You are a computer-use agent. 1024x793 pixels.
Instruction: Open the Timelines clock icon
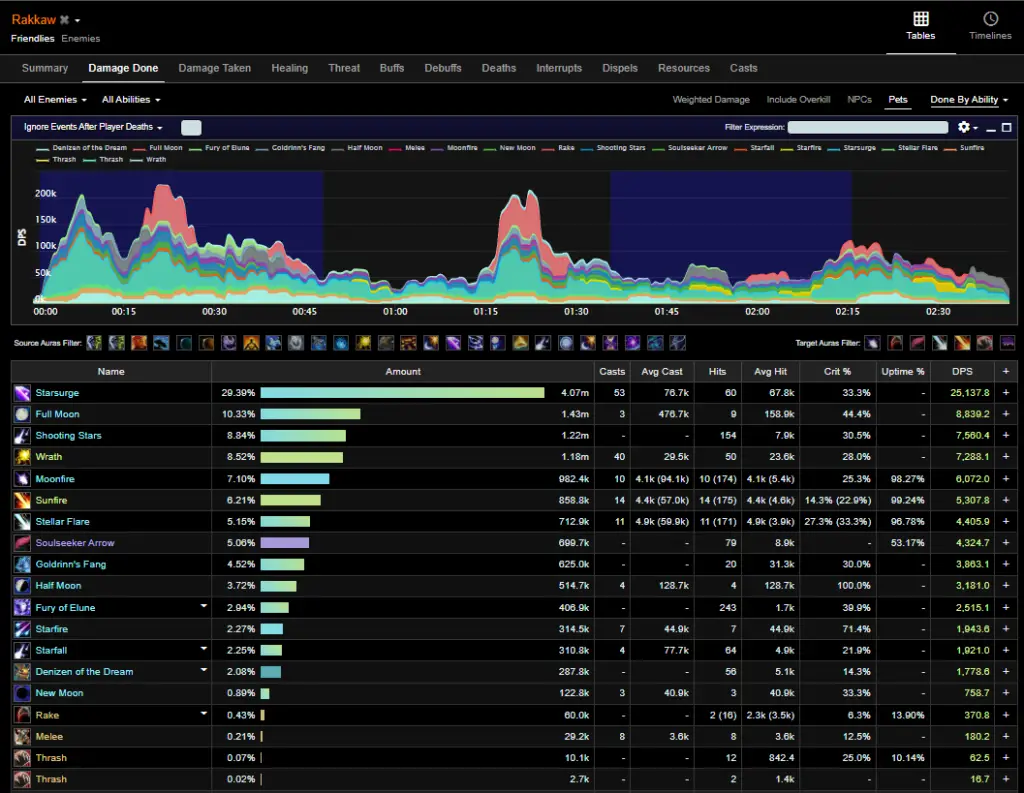point(991,19)
